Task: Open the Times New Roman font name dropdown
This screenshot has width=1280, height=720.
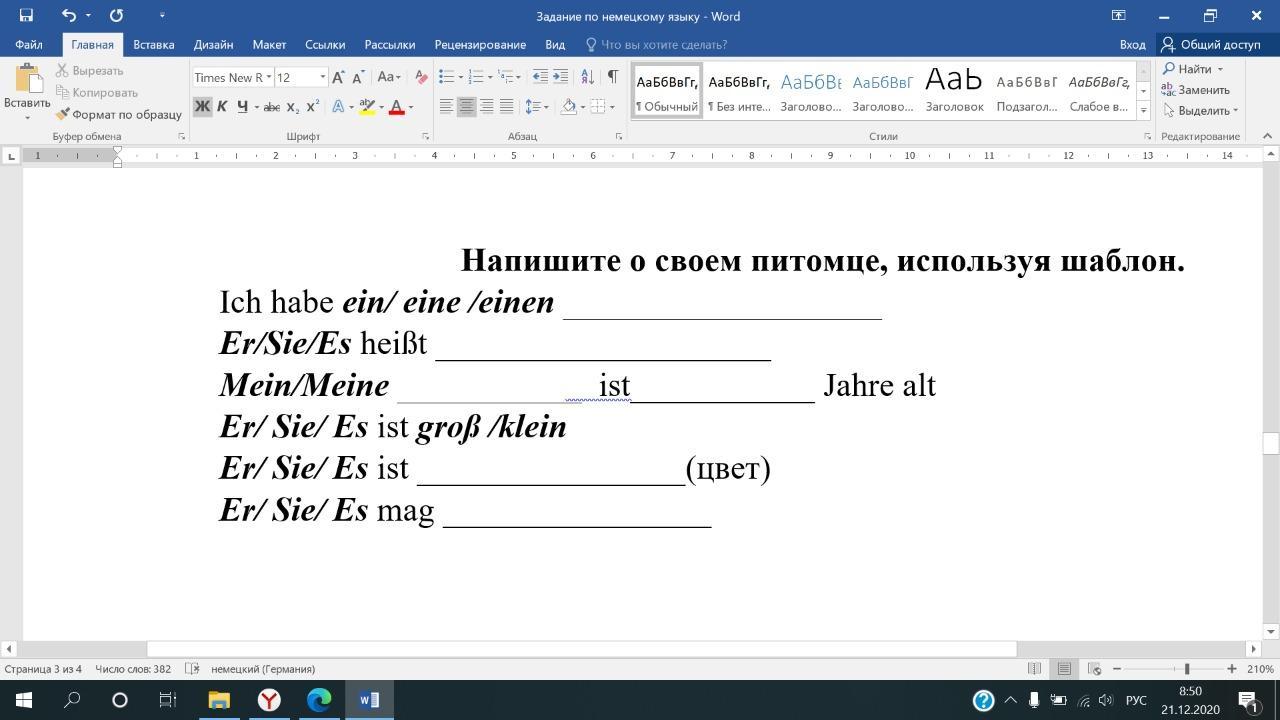Action: [268, 77]
